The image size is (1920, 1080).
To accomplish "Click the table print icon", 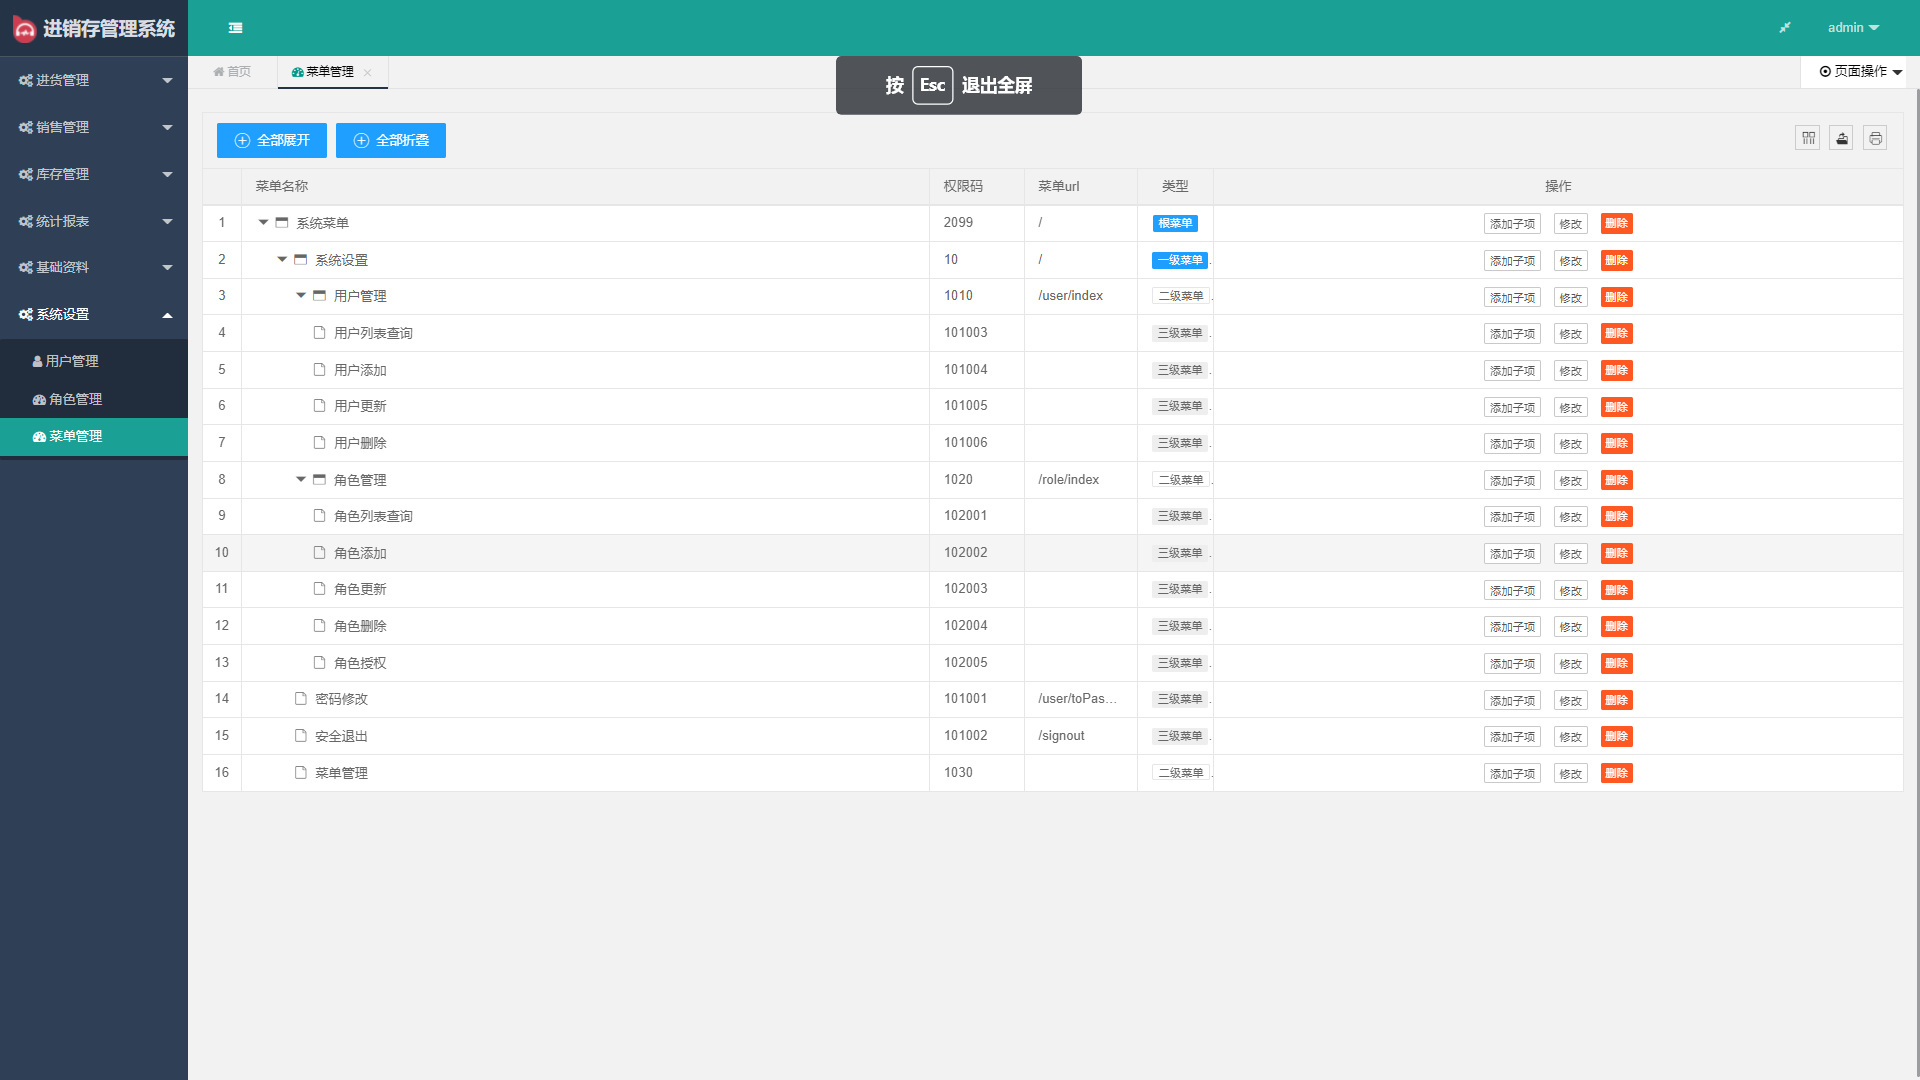I will pos(1876,138).
